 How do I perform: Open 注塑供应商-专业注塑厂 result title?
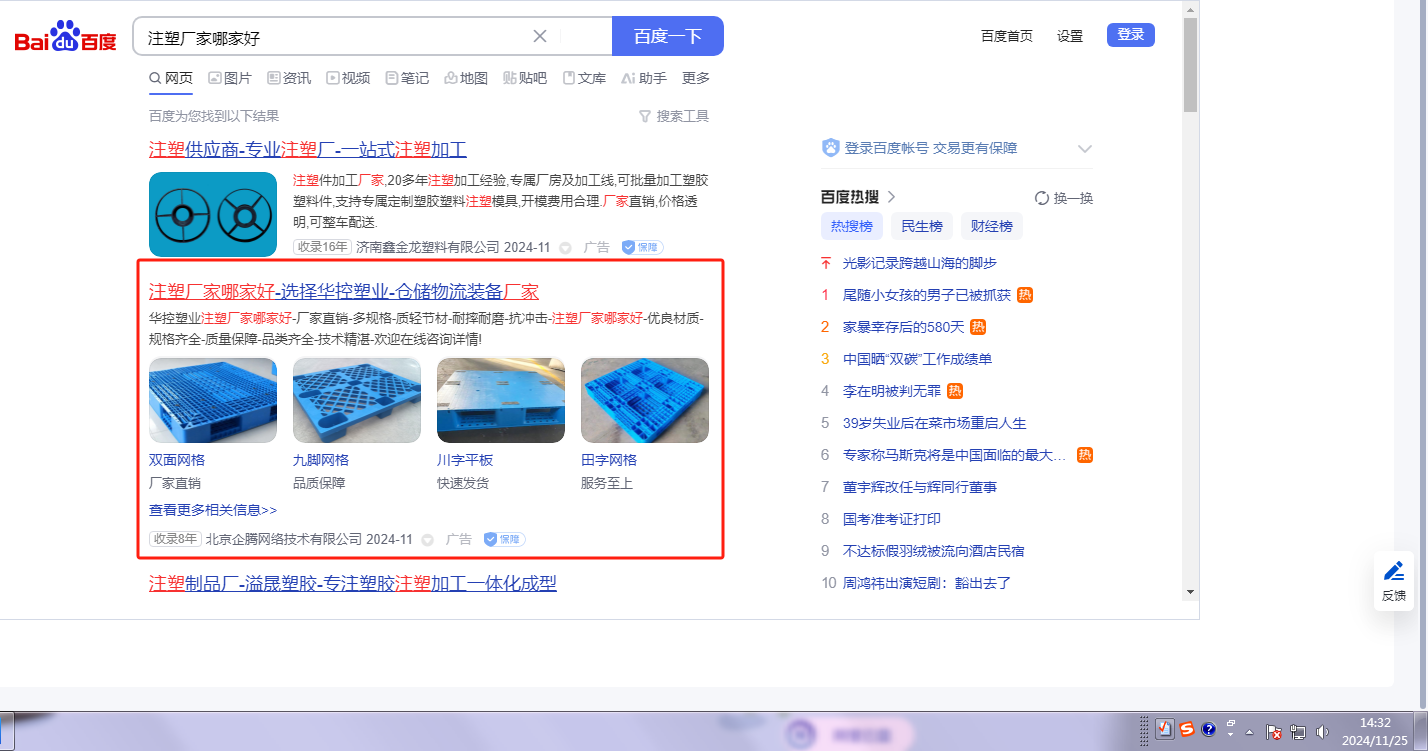click(x=308, y=150)
